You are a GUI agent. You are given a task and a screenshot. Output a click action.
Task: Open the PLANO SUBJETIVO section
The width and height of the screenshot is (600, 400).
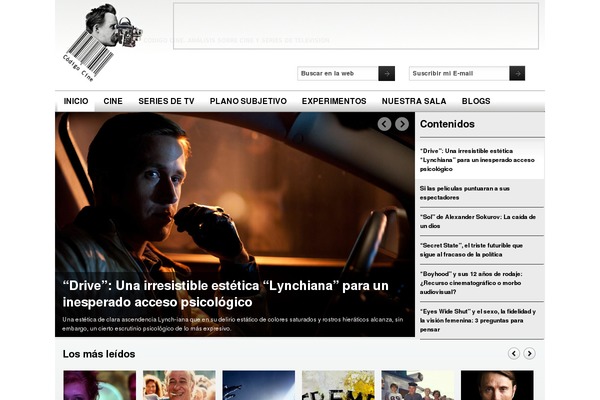pyautogui.click(x=248, y=101)
